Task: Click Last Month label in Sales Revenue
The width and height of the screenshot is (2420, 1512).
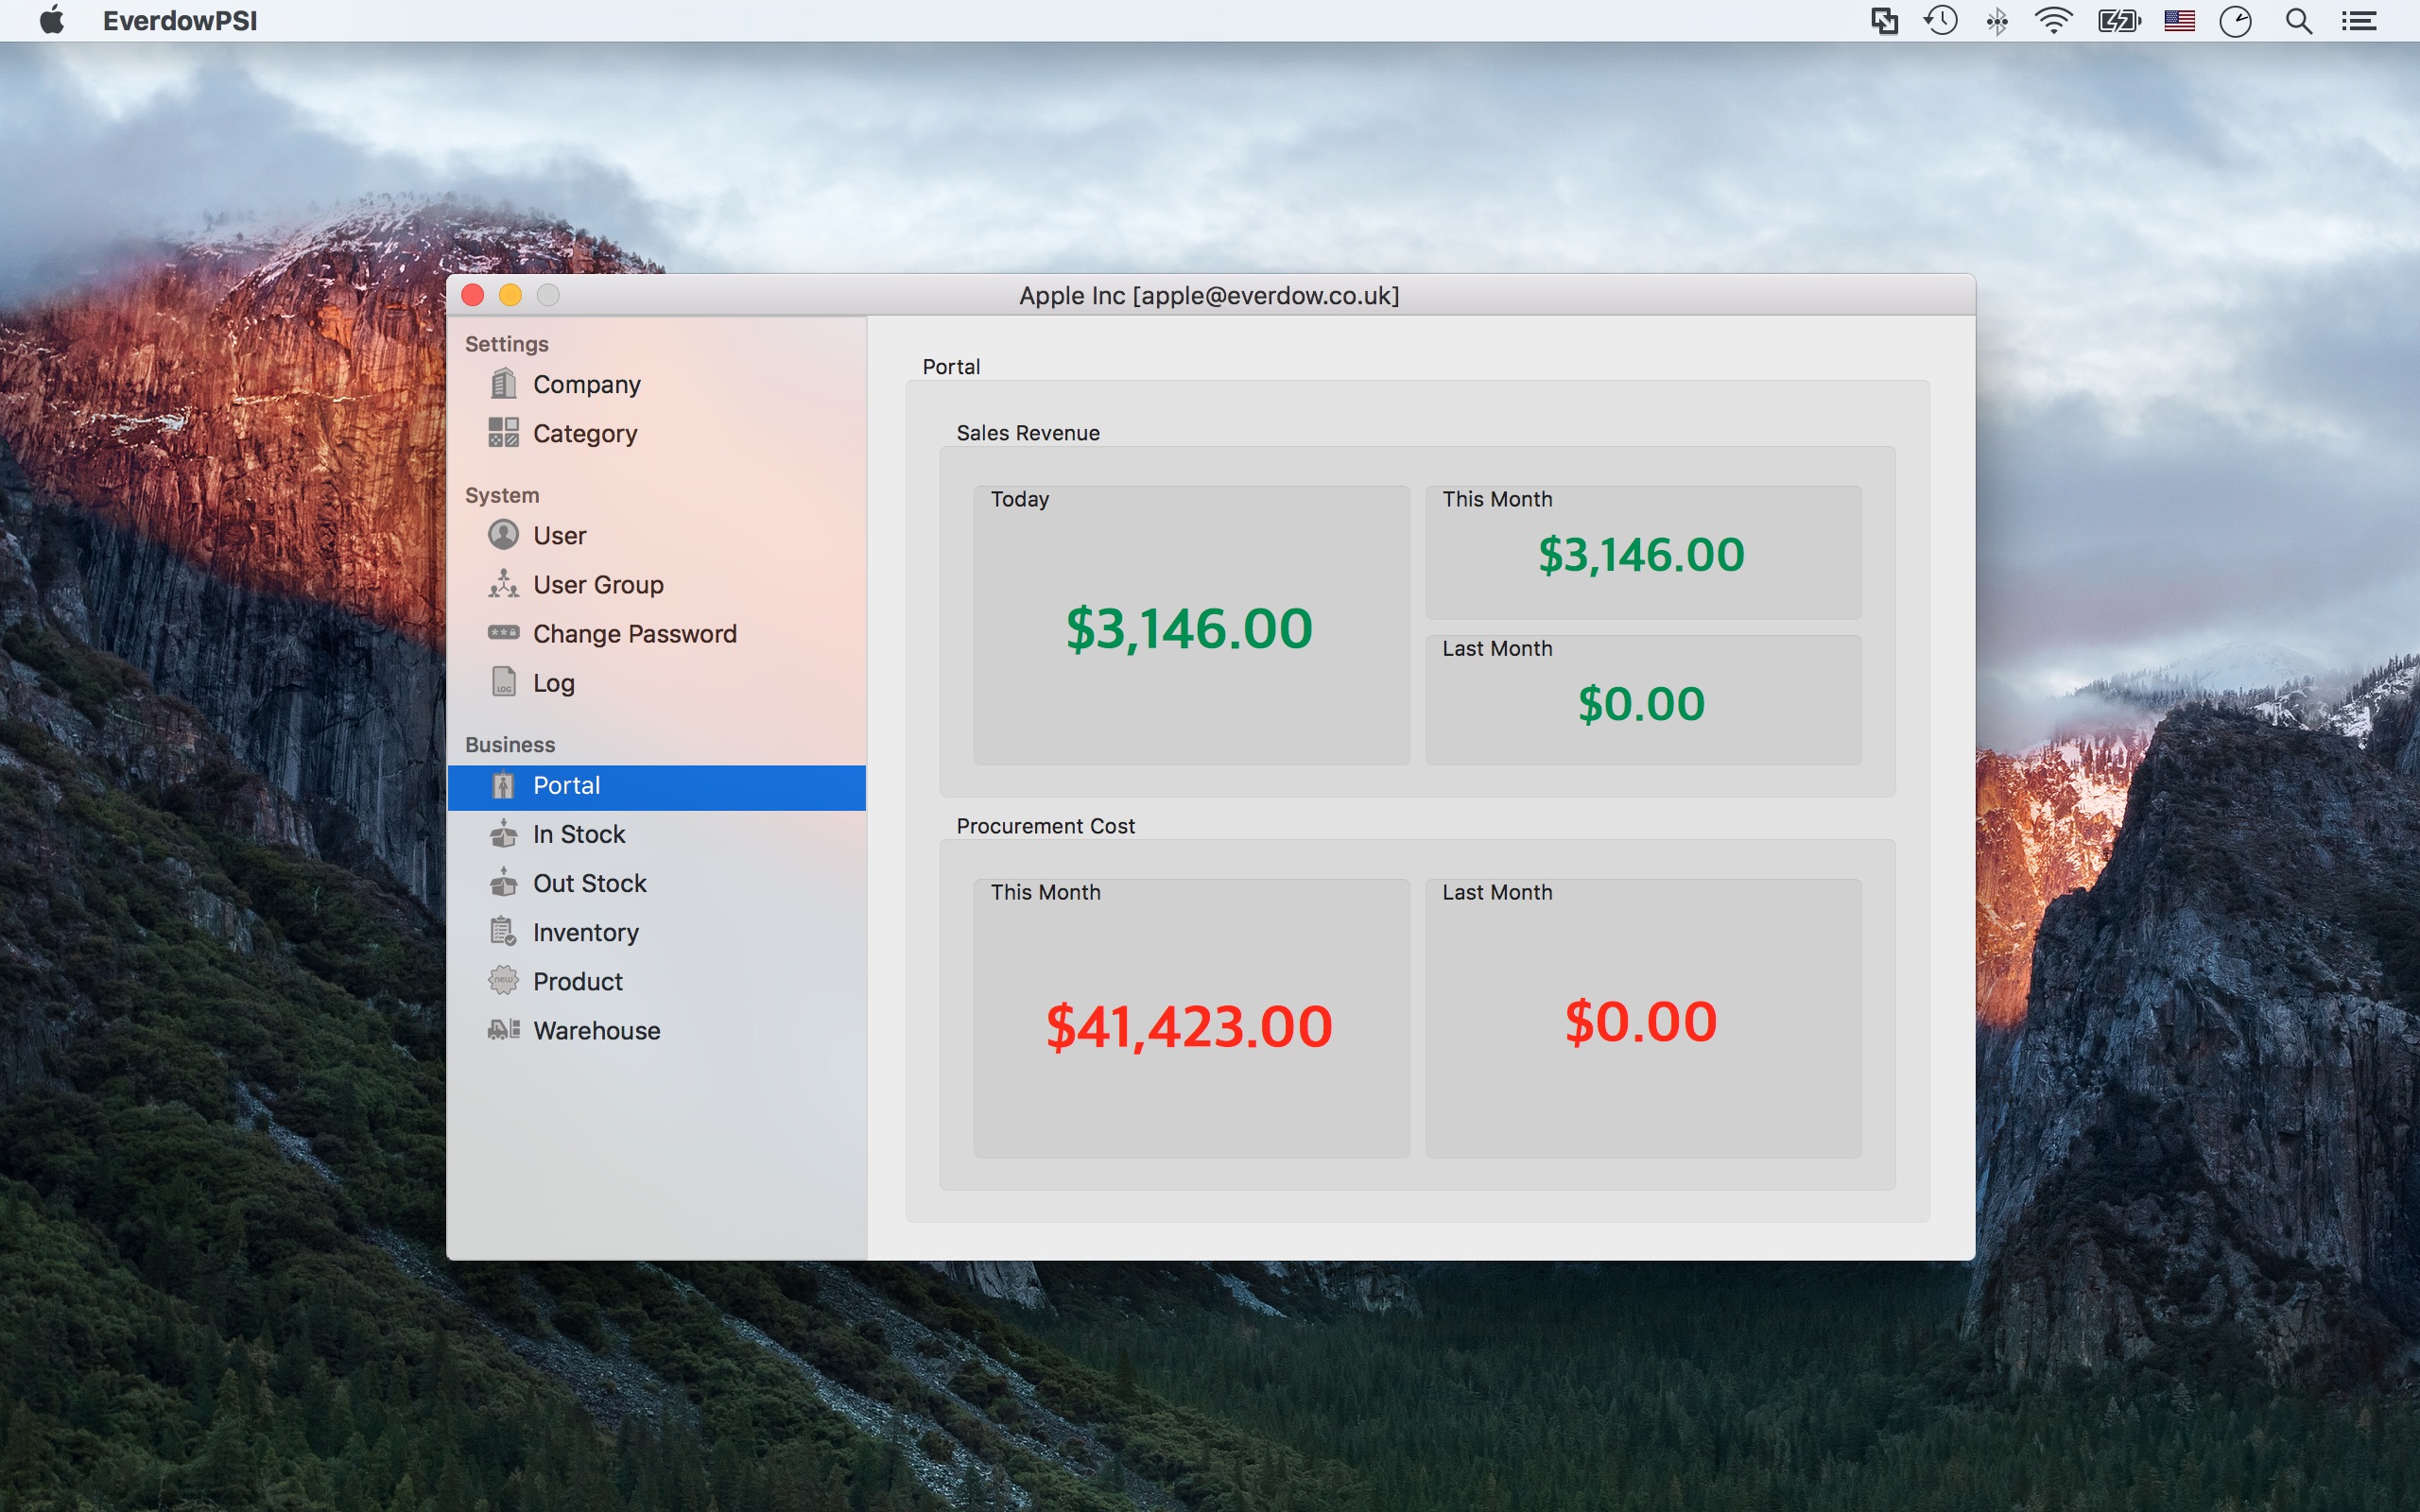Action: [x=1497, y=648]
